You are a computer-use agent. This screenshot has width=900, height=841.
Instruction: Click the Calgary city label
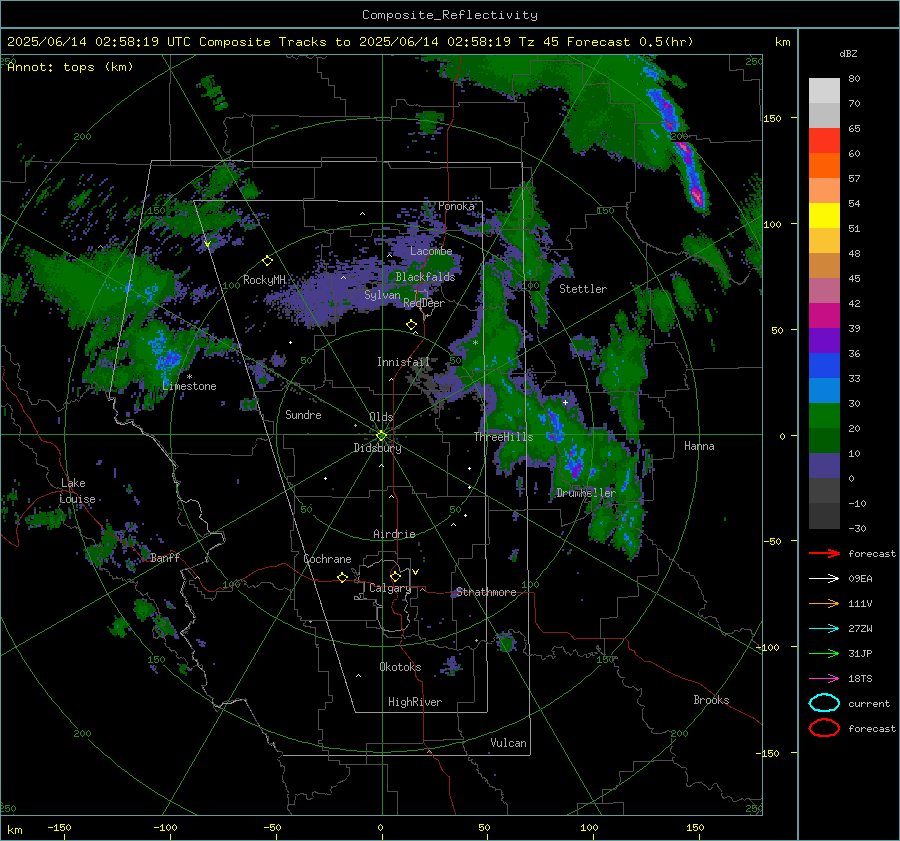tap(390, 588)
